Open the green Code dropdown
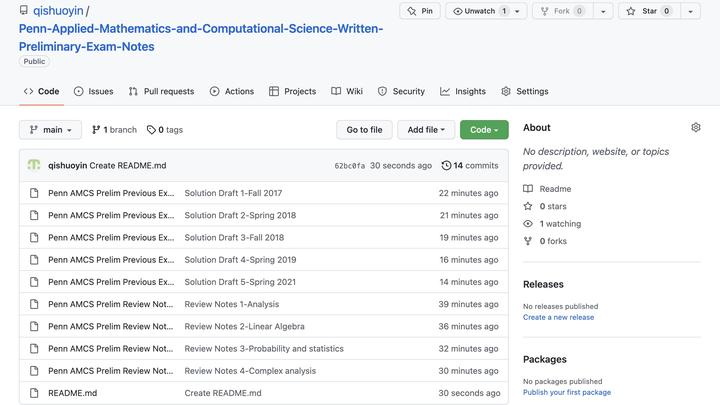Image resolution: width=720 pixels, height=405 pixels. click(484, 130)
